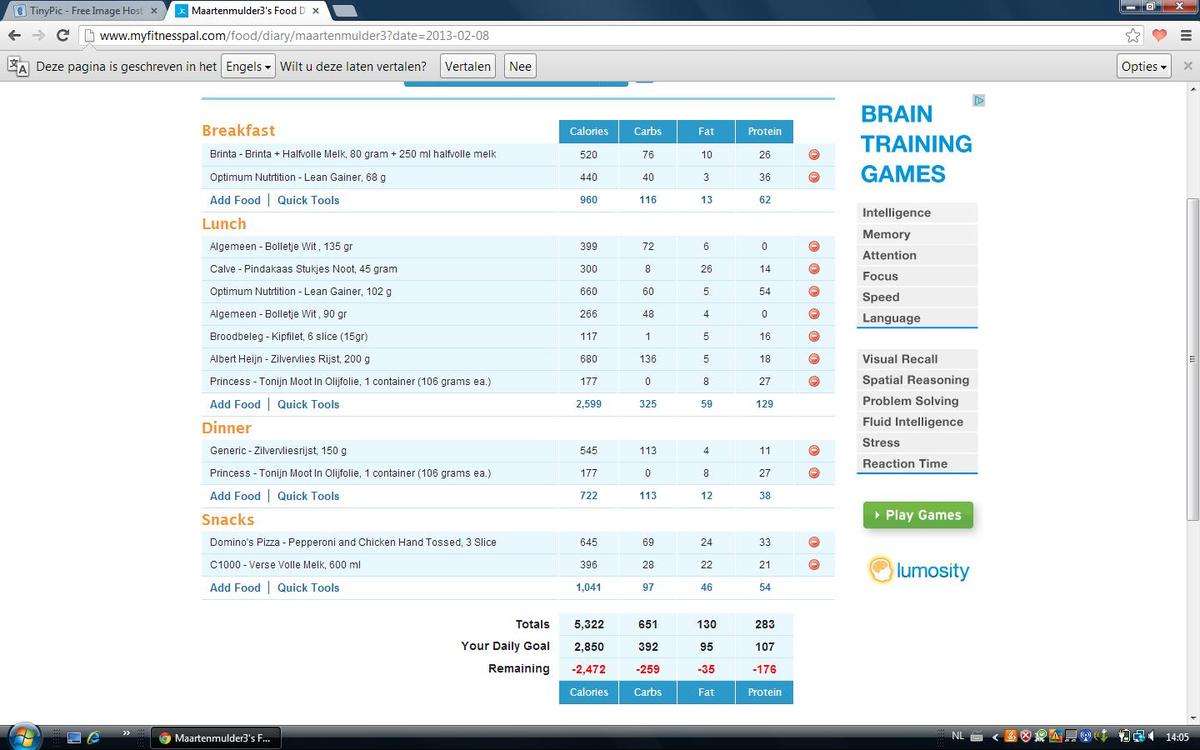This screenshot has height=750, width=1200.
Task: Click the green Play Games button
Action: pyautogui.click(x=917, y=515)
